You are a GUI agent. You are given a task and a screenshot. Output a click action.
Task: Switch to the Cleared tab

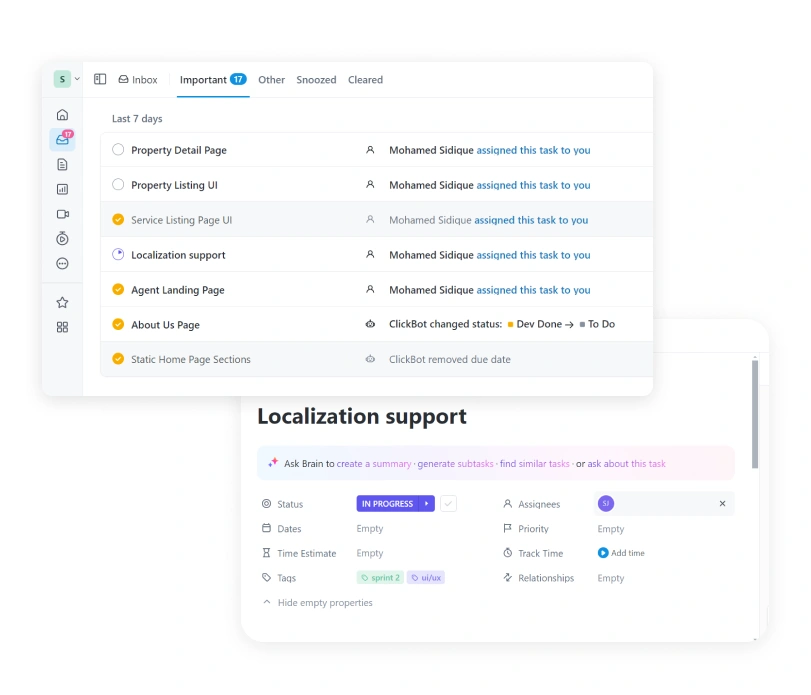(365, 80)
